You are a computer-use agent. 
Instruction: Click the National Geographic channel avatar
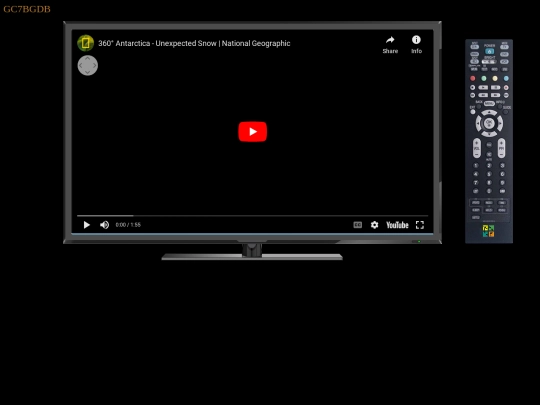85,43
